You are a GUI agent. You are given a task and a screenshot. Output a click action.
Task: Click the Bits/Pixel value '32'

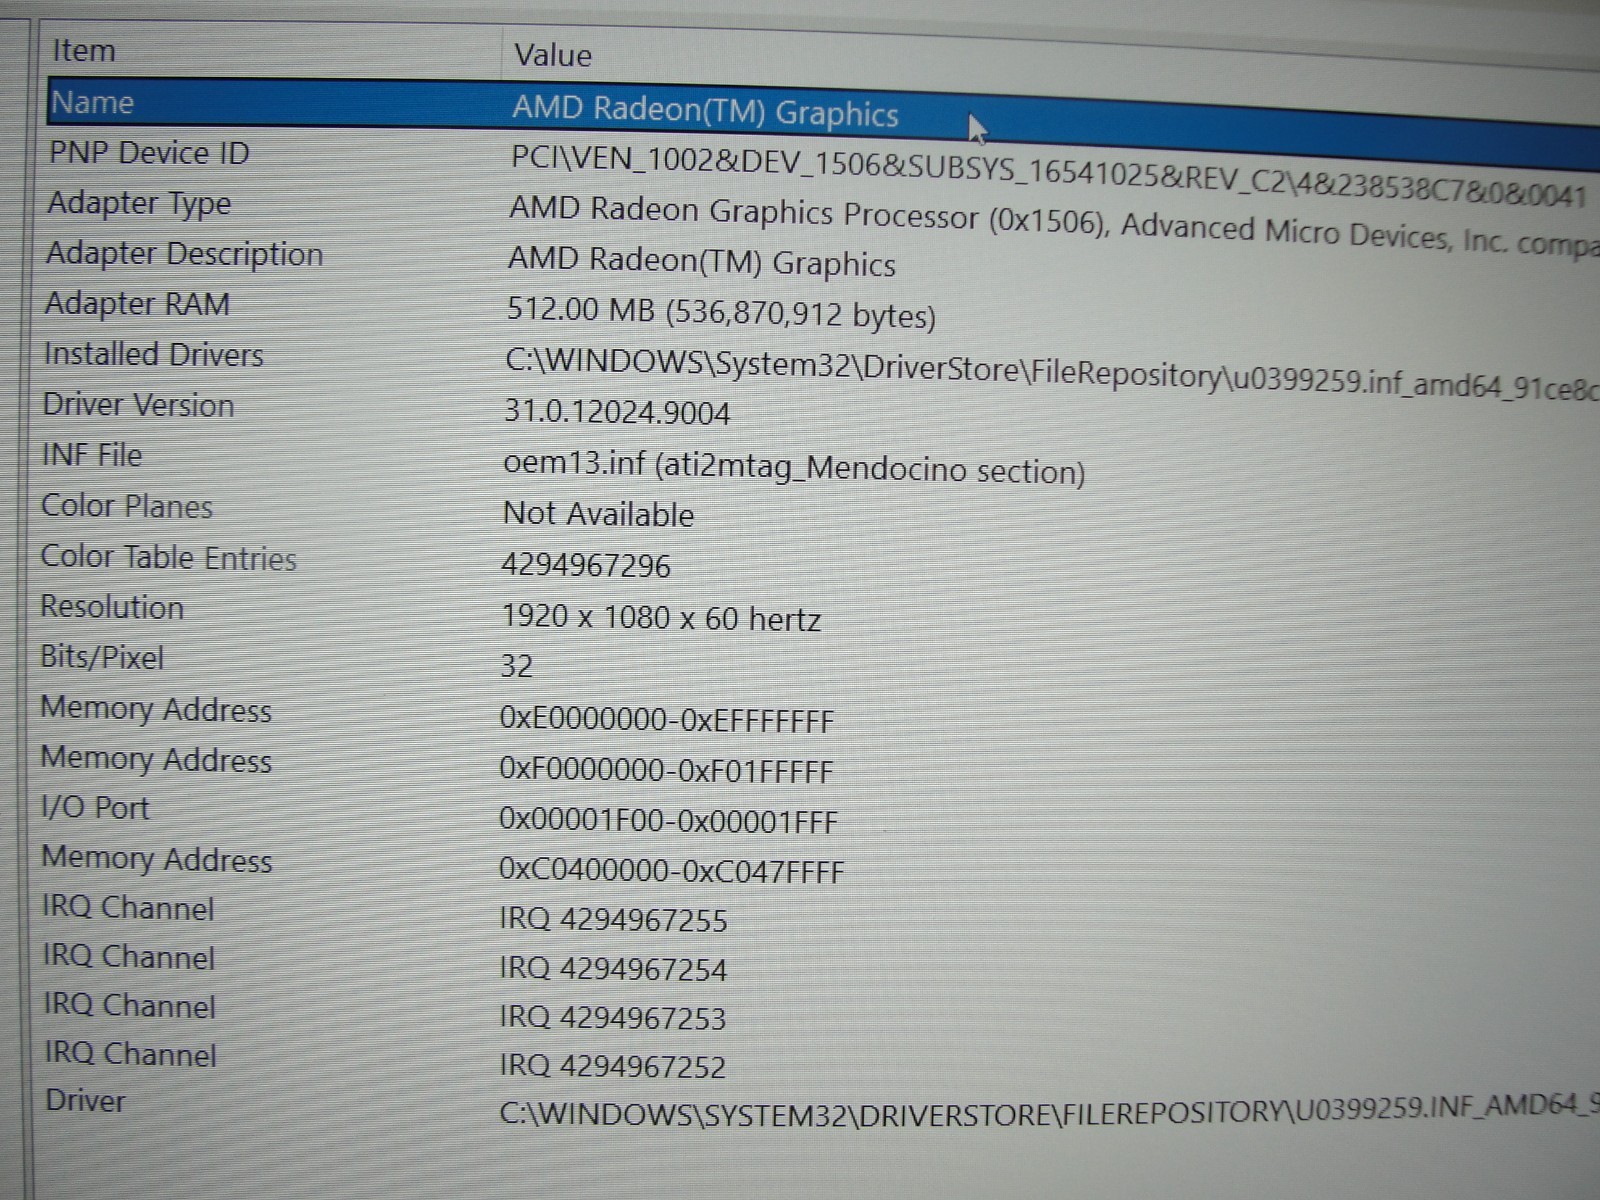click(x=517, y=666)
